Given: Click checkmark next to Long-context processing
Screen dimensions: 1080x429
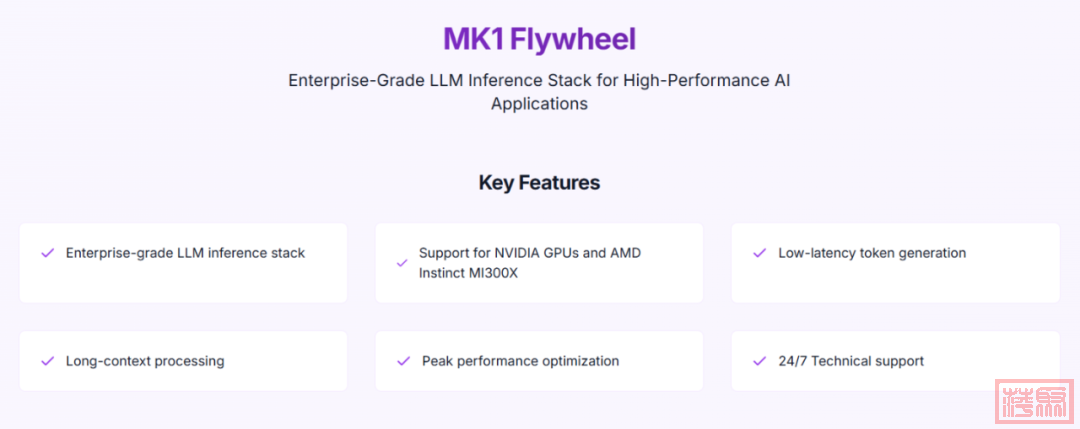Looking at the screenshot, I should (x=47, y=361).
